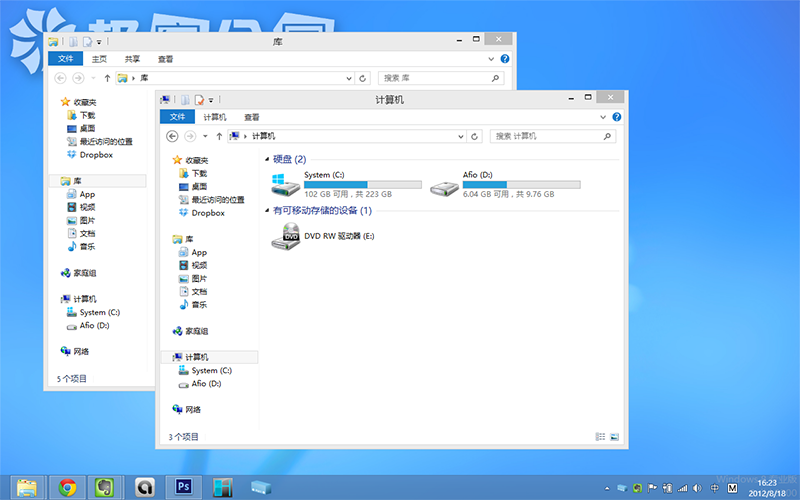Open 主页 tab in 库 window
The height and width of the screenshot is (500, 800).
[x=99, y=59]
